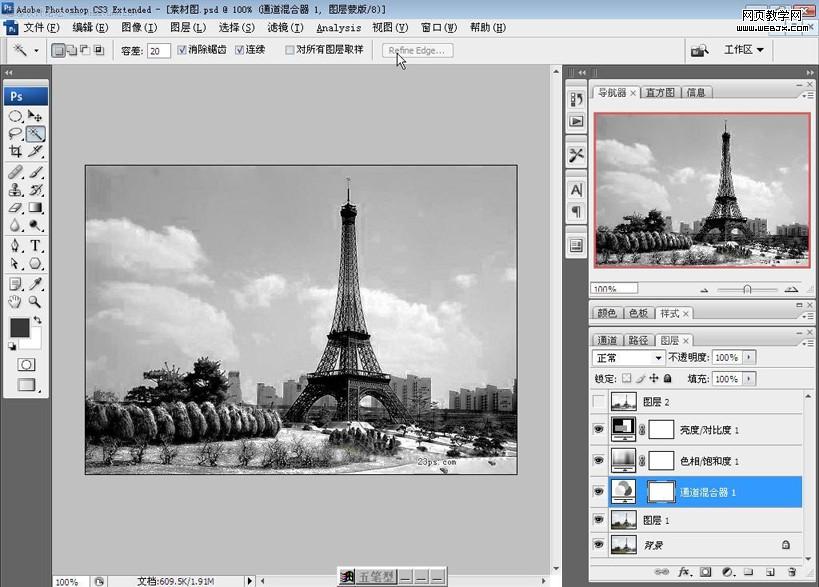Open the Character panel A icon

click(x=576, y=190)
